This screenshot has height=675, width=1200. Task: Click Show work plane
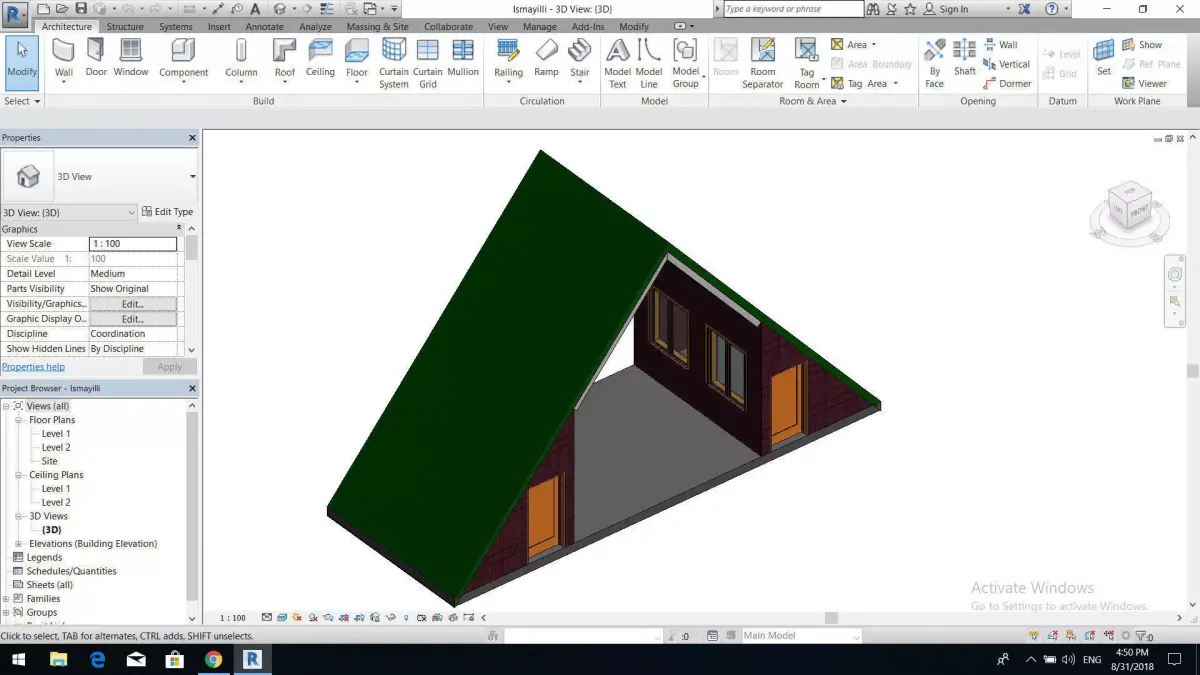[1142, 45]
